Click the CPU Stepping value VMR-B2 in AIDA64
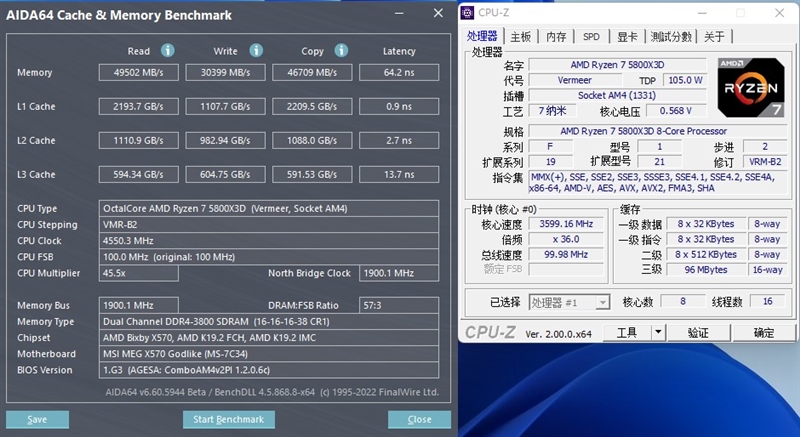Image resolution: width=800 pixels, height=437 pixels. pos(269,225)
